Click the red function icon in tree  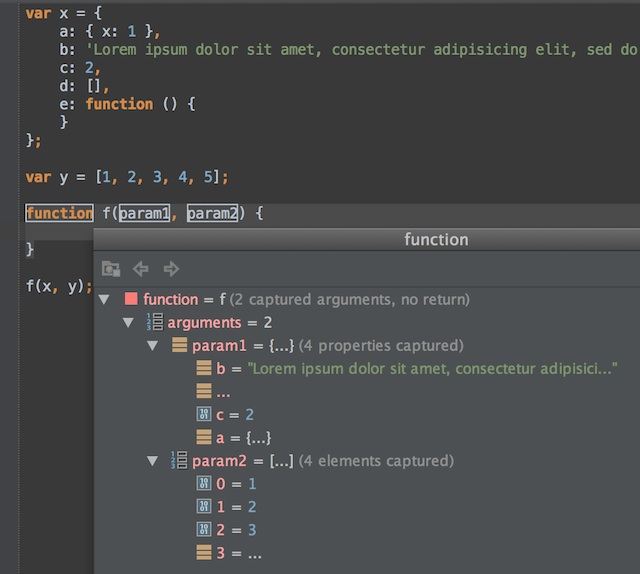(x=131, y=299)
